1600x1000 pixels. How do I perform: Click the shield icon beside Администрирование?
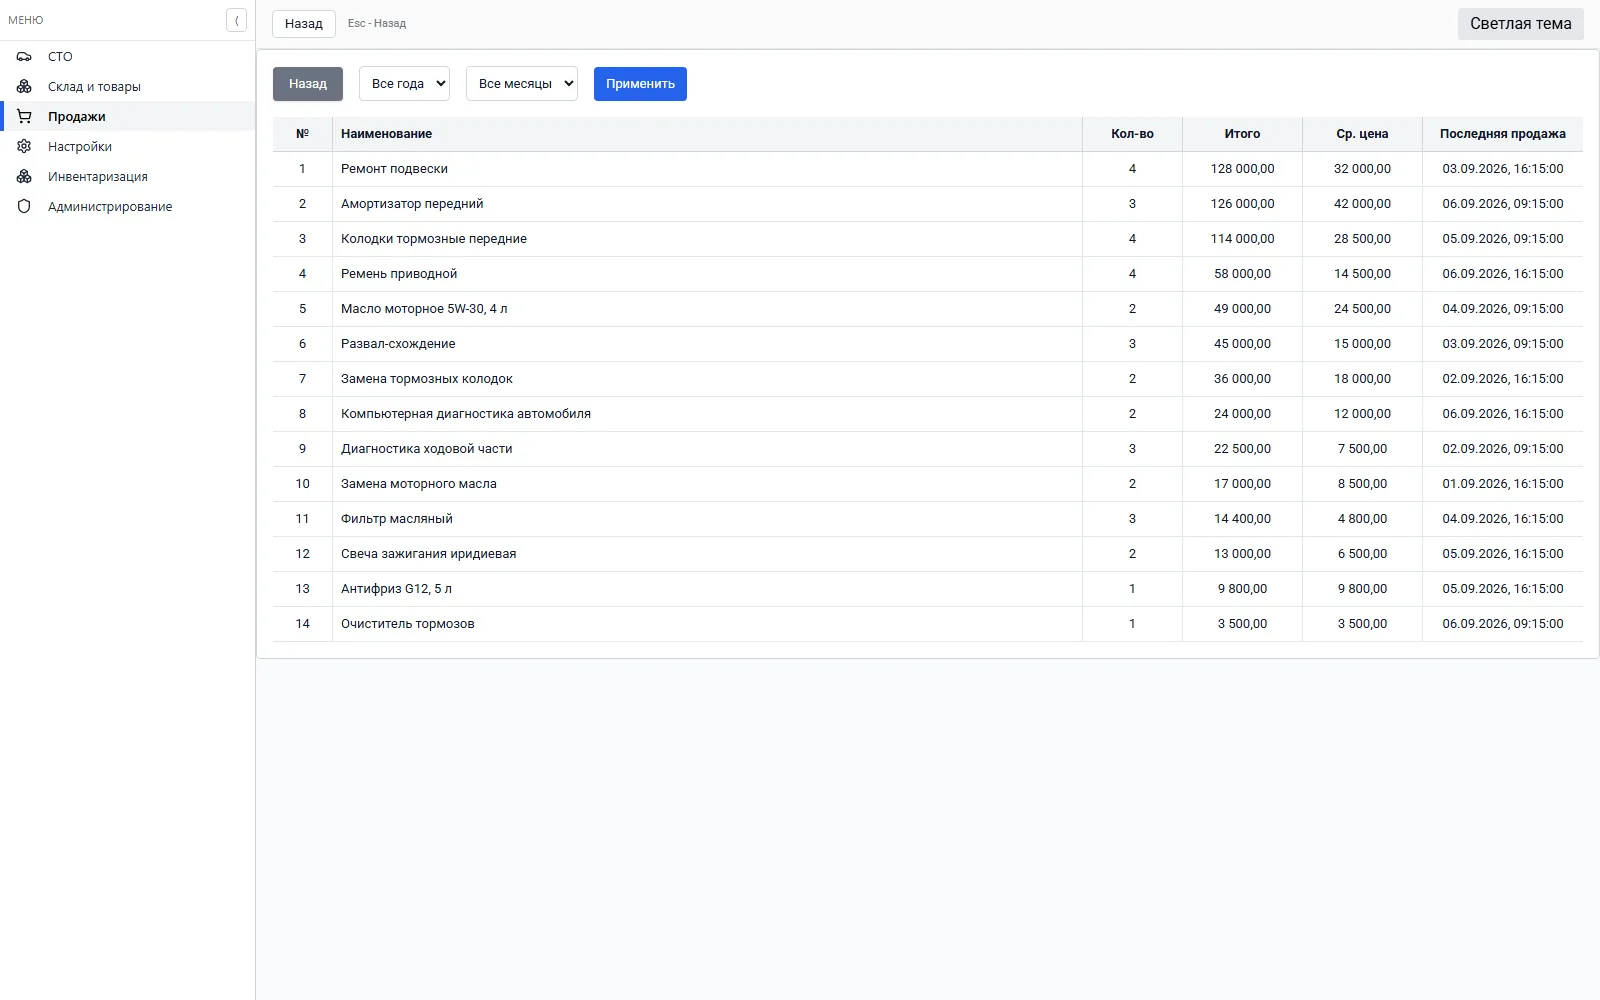point(24,207)
